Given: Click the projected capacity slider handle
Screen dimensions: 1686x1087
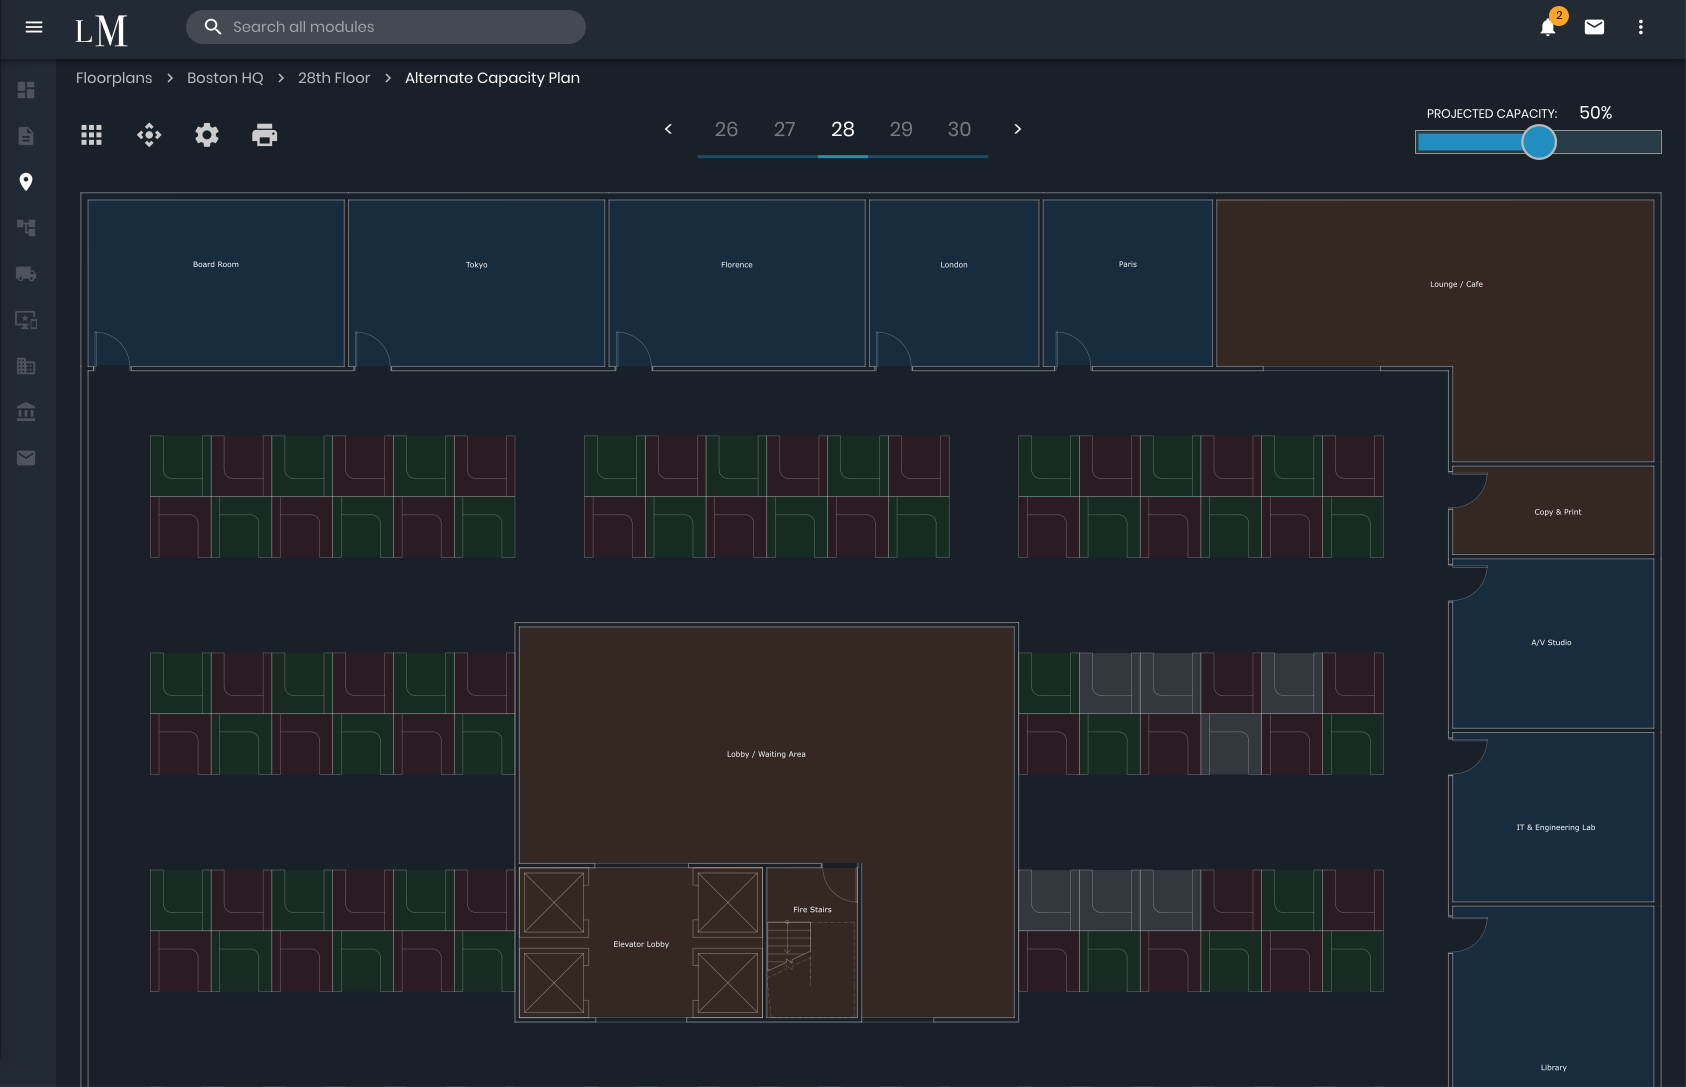Looking at the screenshot, I should [x=1539, y=142].
